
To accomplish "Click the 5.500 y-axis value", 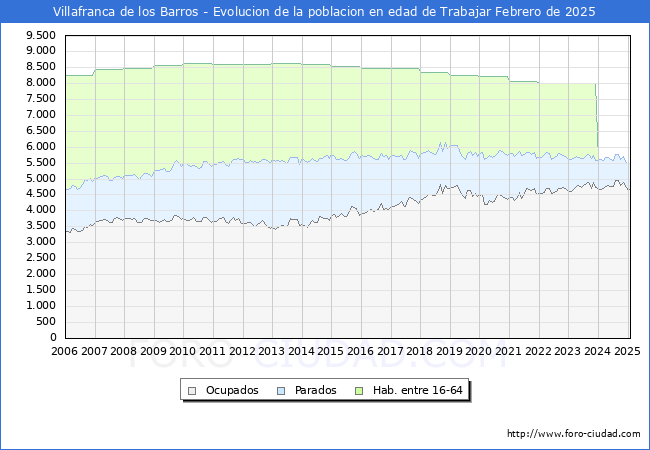I will point(41,162).
